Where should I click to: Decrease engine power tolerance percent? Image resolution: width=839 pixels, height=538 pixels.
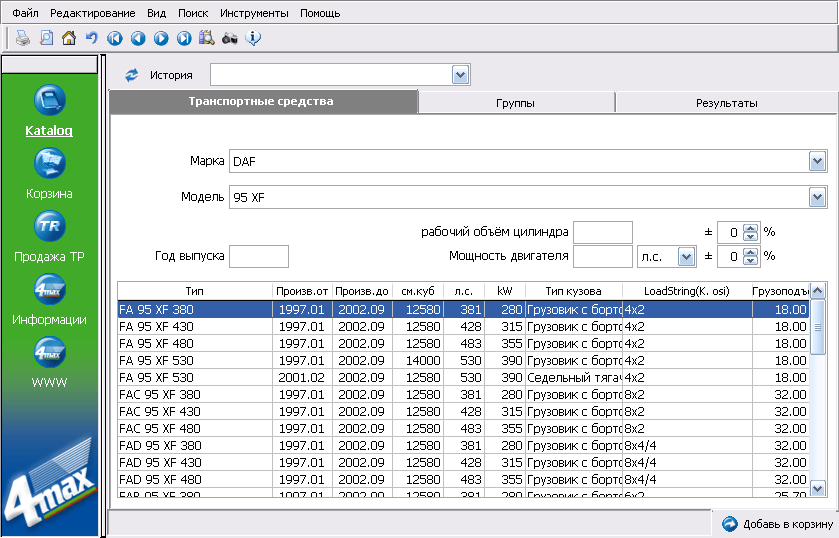click(x=751, y=261)
